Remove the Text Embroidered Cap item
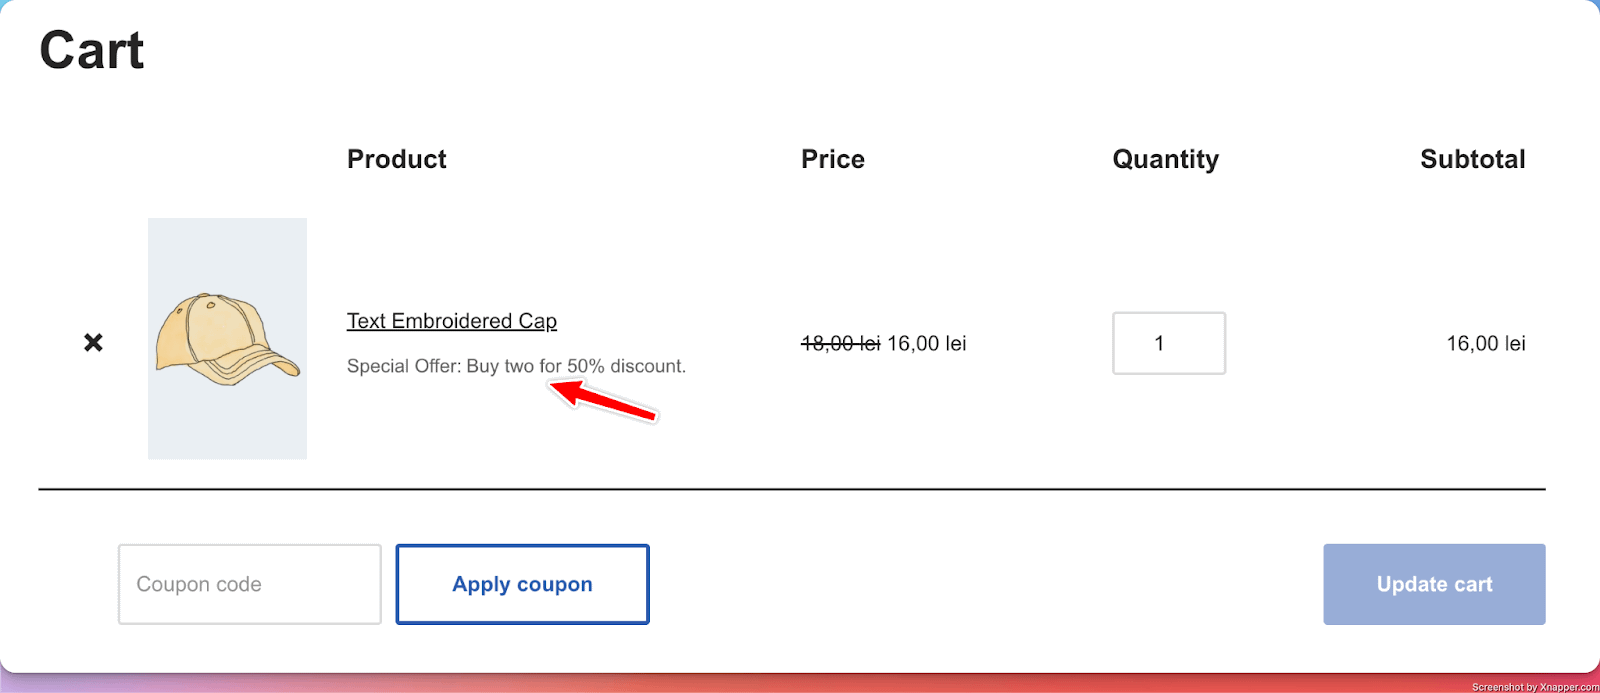Screen dimensions: 1600x693 (x=93, y=343)
